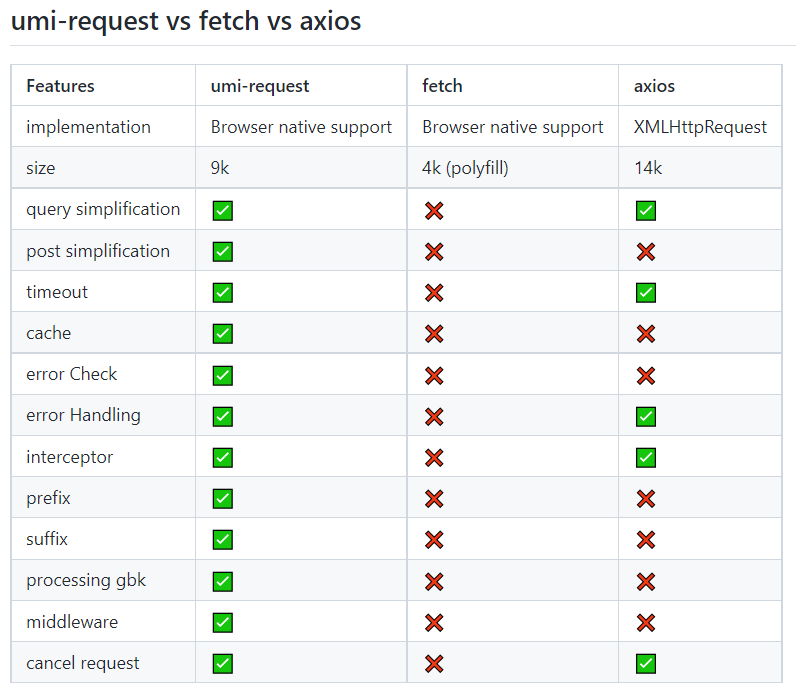Viewport: 796px width, 690px height.
Task: Click the green check for umi-request error Check
Action: pos(222,376)
